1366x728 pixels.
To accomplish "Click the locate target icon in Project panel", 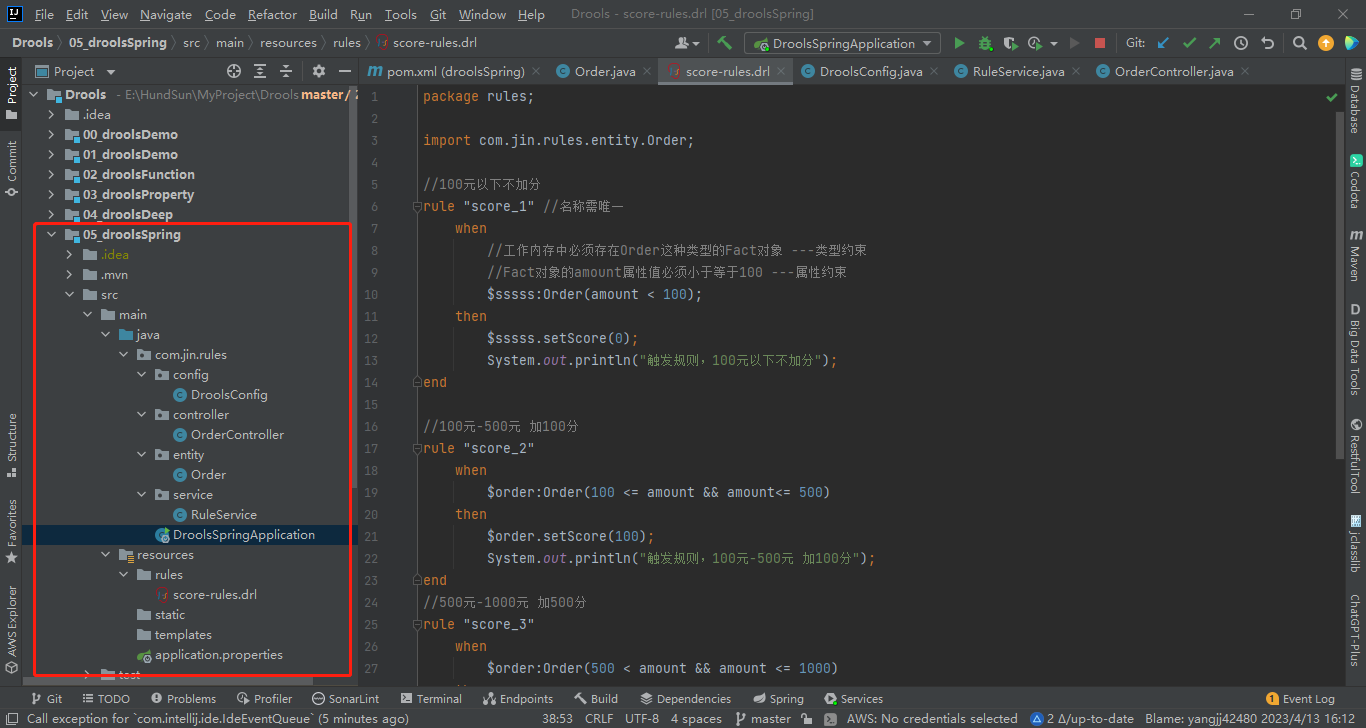I will tap(234, 71).
